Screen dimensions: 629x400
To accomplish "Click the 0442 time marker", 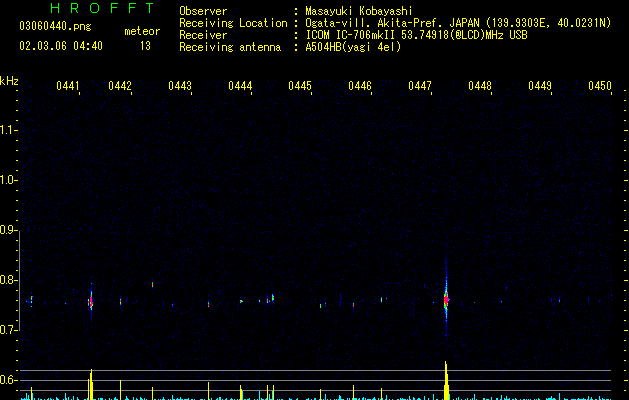I will click(120, 86).
